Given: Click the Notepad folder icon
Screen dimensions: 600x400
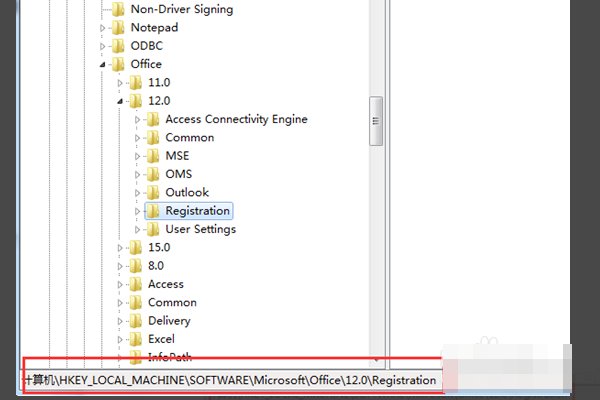Looking at the screenshot, I should point(117,28).
